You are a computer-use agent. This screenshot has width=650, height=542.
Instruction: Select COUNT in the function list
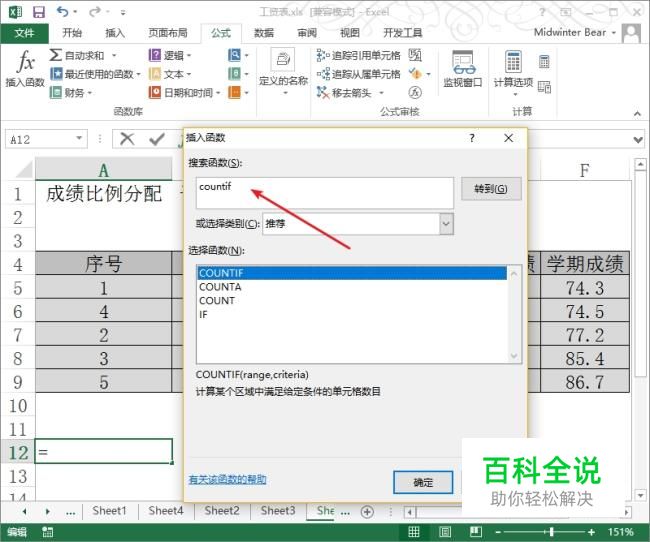coord(352,301)
